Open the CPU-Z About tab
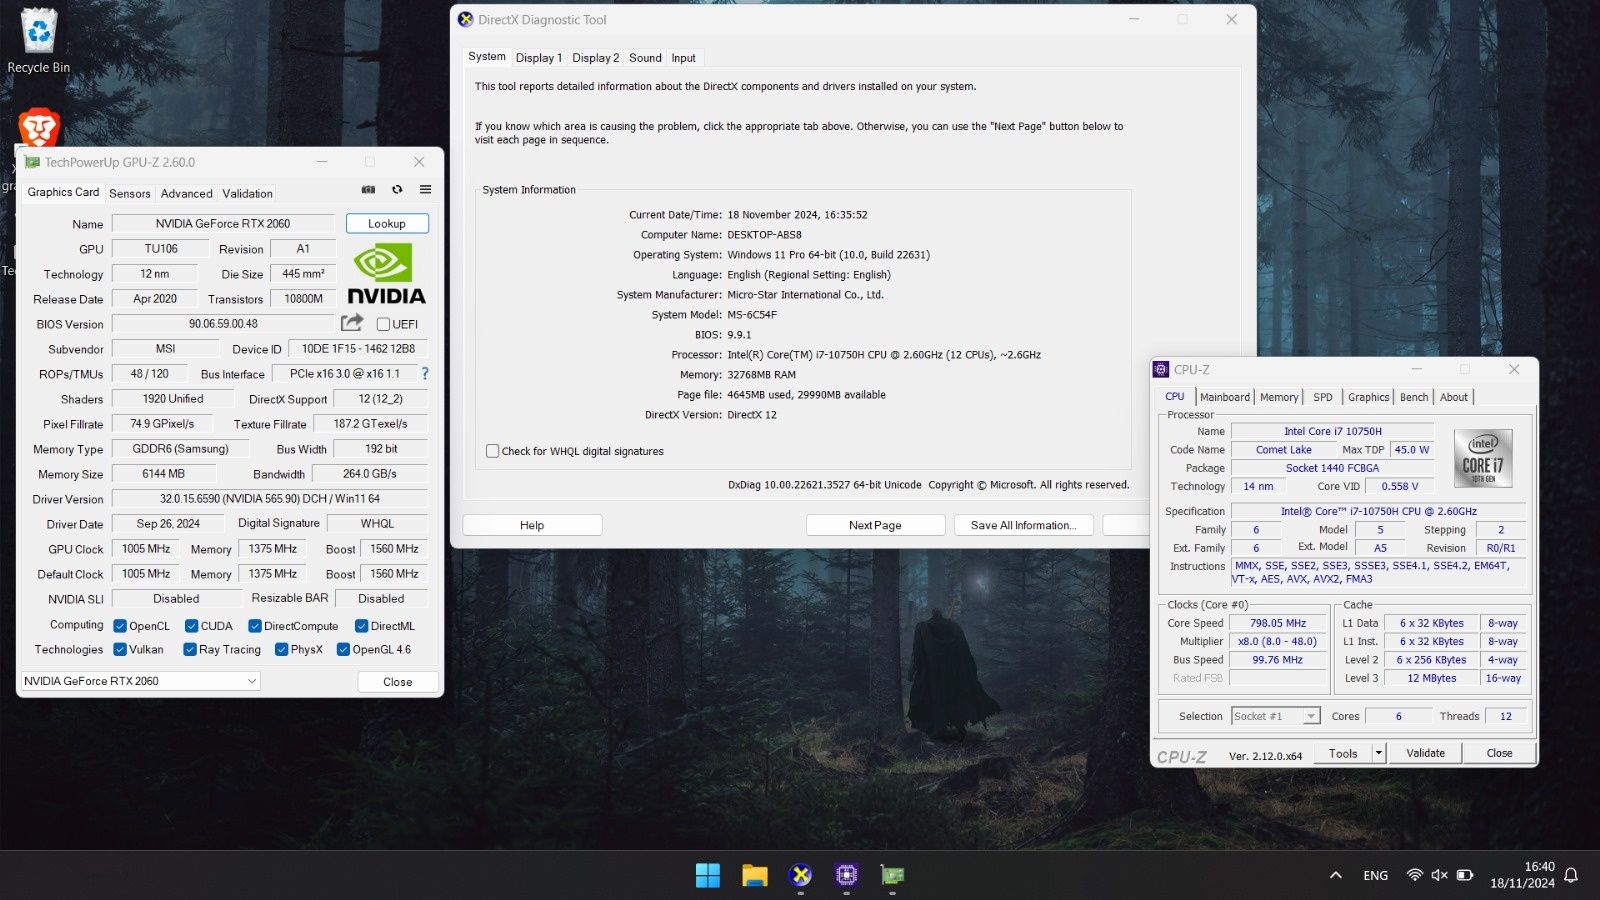This screenshot has width=1600, height=900. pyautogui.click(x=1454, y=397)
